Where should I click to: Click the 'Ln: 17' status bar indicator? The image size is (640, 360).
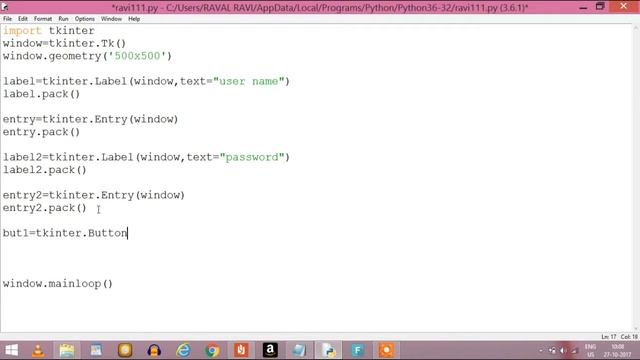click(609, 337)
